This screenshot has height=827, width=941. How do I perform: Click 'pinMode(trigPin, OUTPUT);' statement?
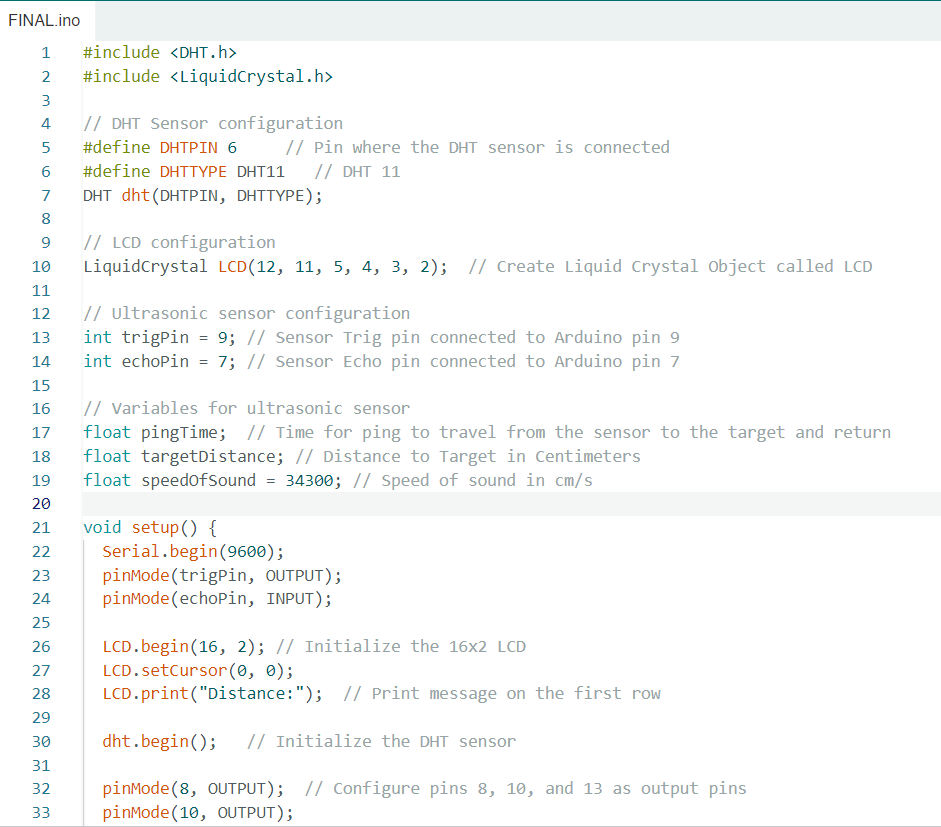(x=222, y=576)
